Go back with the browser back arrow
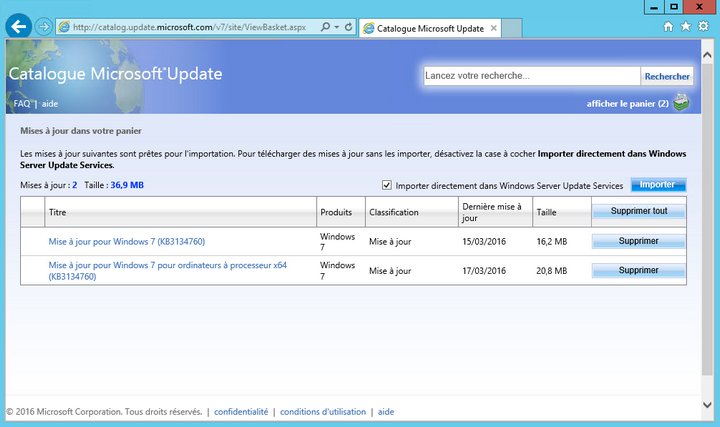Viewport: 720px width, 427px height. click(x=18, y=27)
